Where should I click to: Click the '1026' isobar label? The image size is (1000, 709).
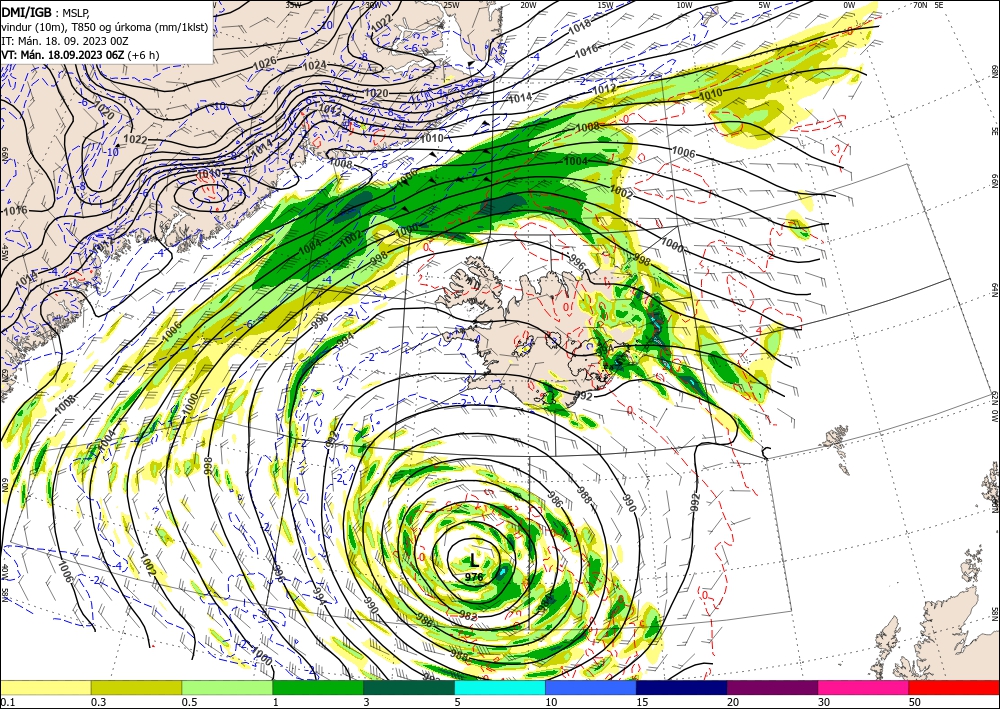[265, 62]
